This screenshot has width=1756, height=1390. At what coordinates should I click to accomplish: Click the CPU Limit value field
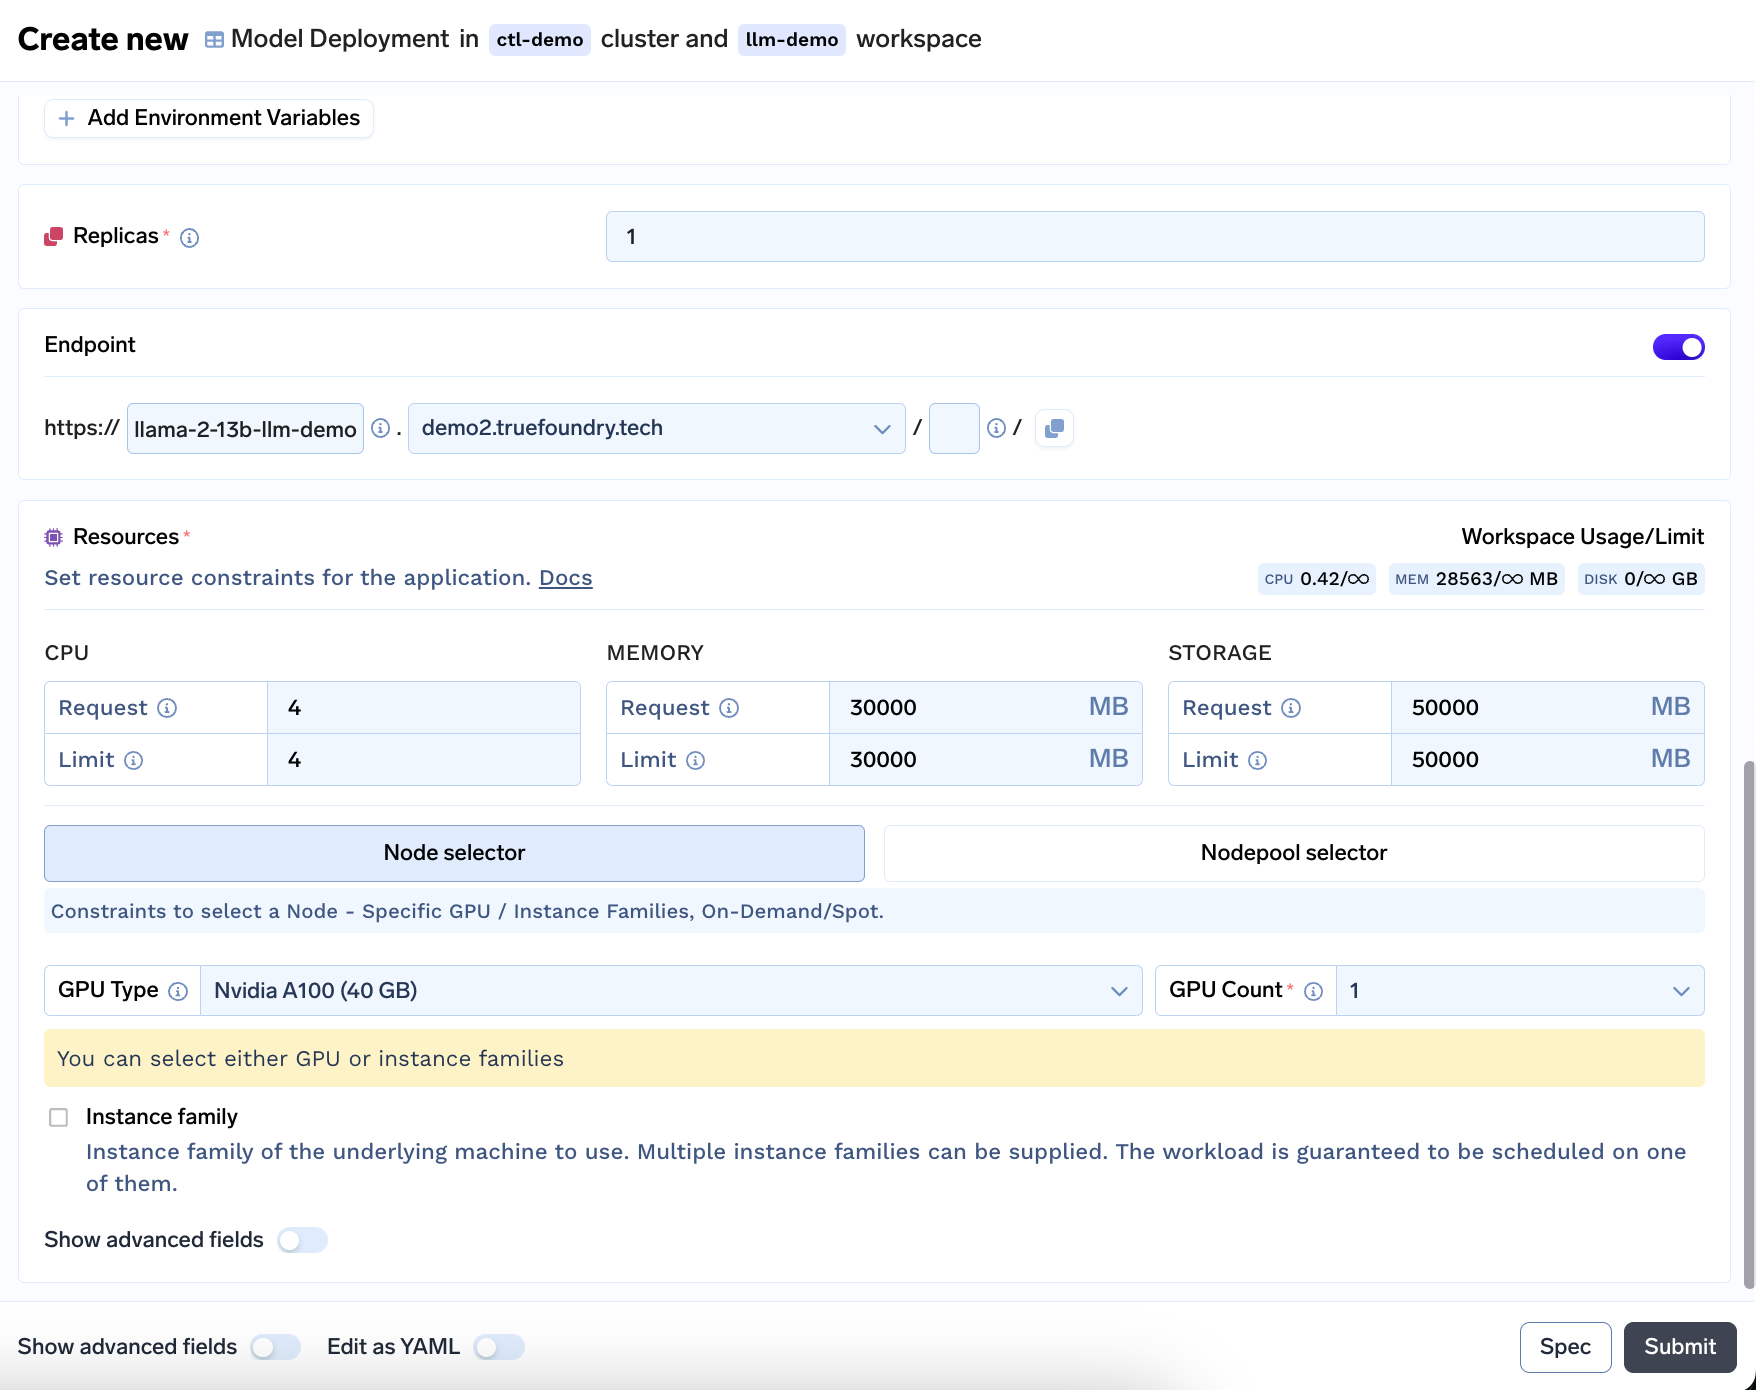point(424,760)
